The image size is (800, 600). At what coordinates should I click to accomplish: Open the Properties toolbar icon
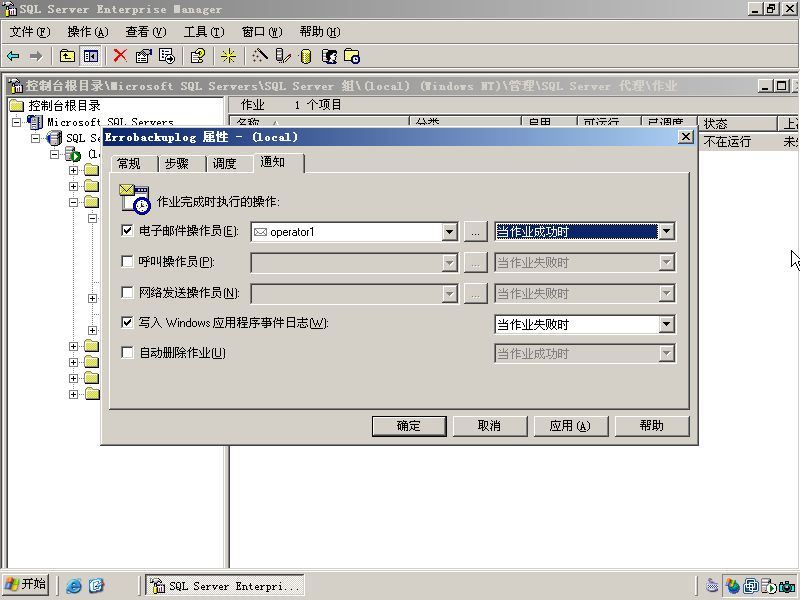[143, 56]
